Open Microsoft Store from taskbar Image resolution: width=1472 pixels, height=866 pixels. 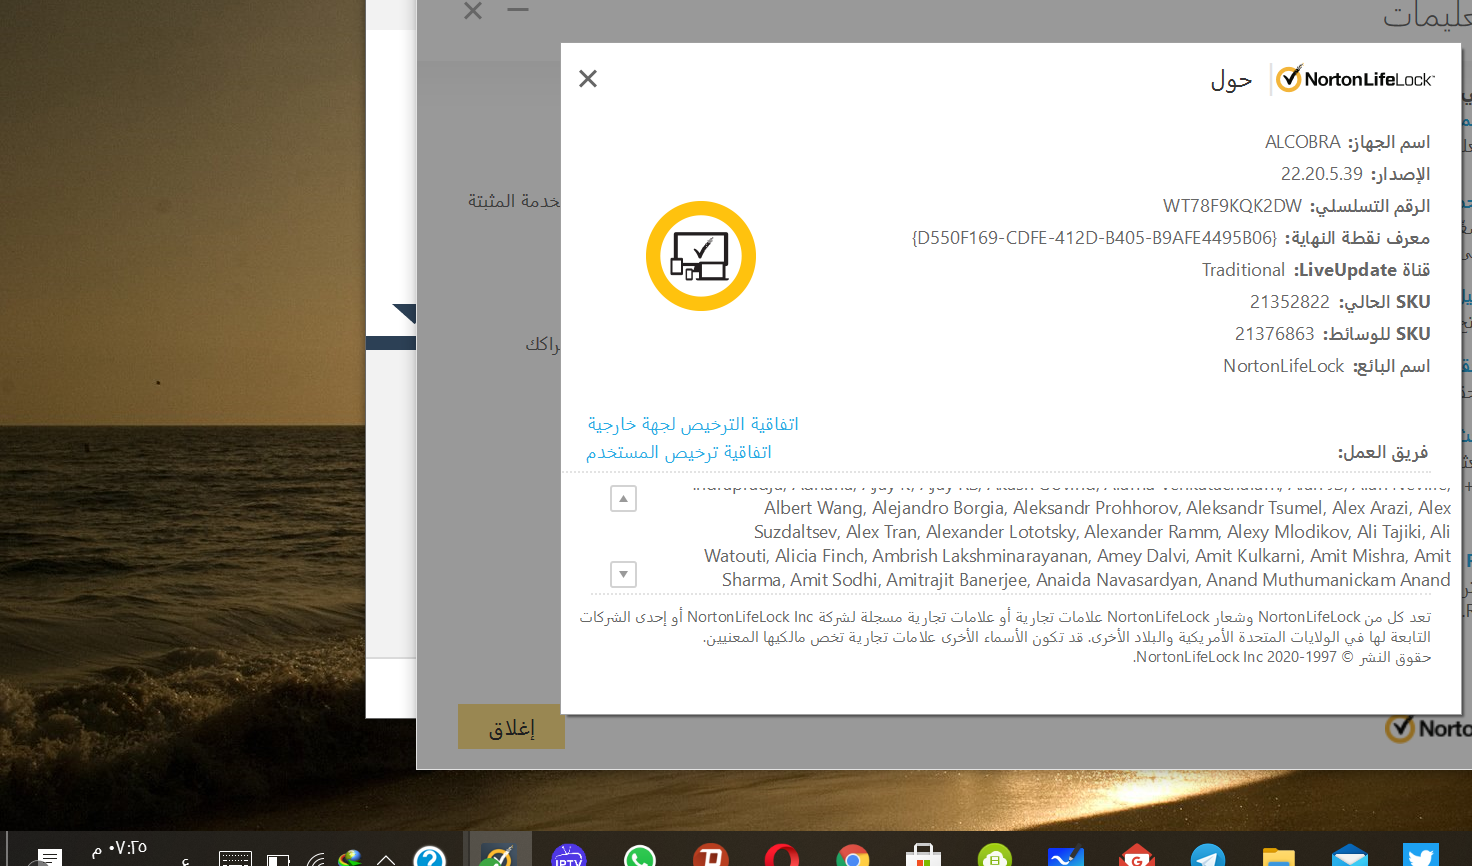[924, 856]
